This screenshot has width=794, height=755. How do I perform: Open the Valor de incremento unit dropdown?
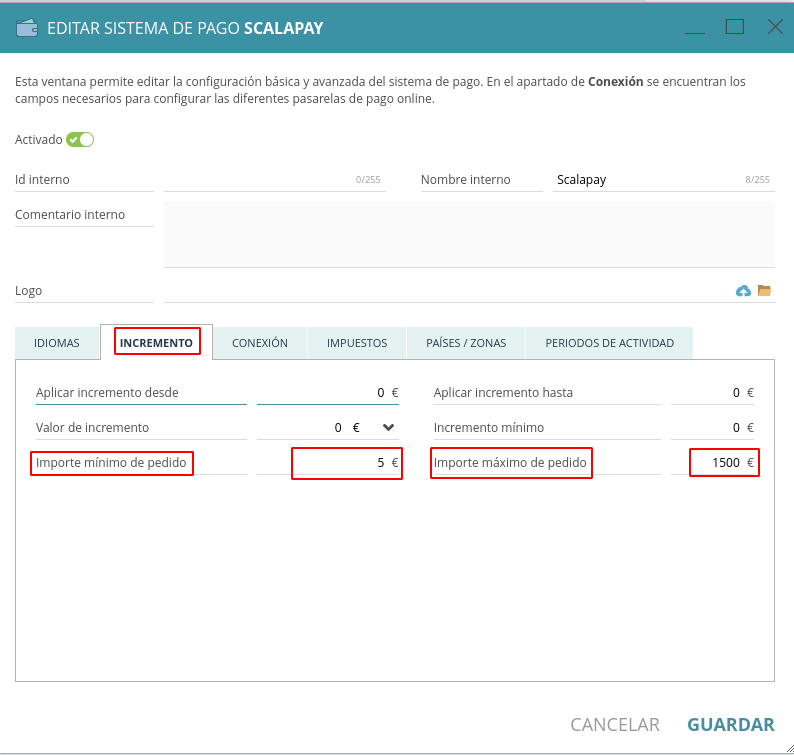[x=388, y=427]
